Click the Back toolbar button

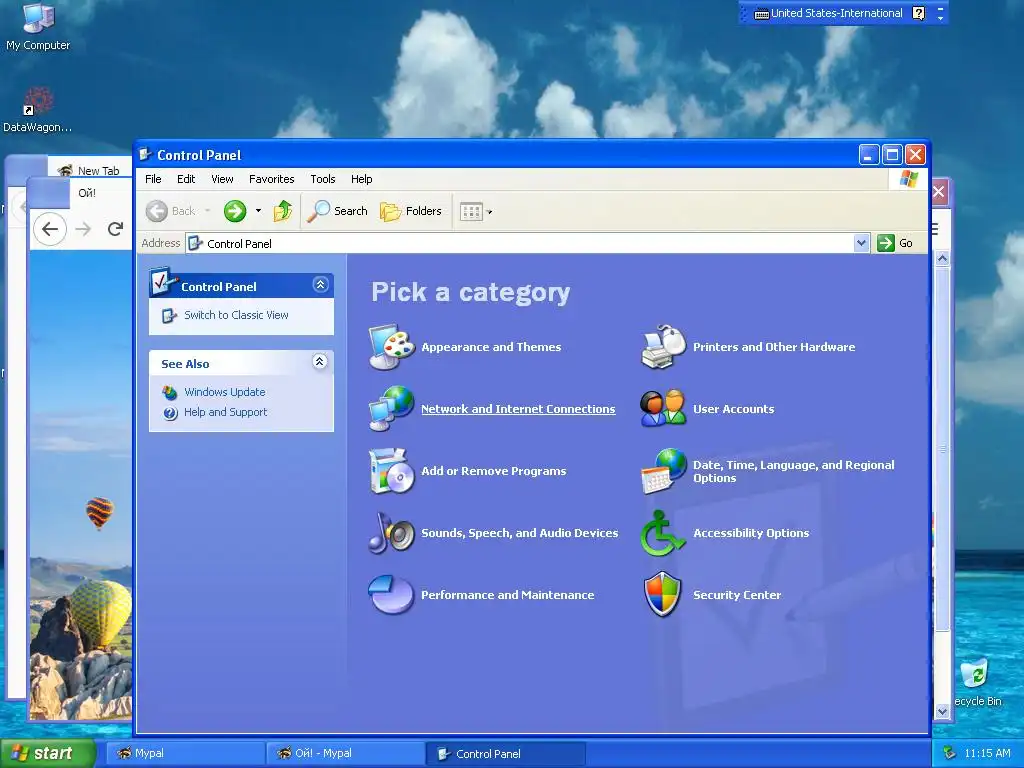pos(171,211)
